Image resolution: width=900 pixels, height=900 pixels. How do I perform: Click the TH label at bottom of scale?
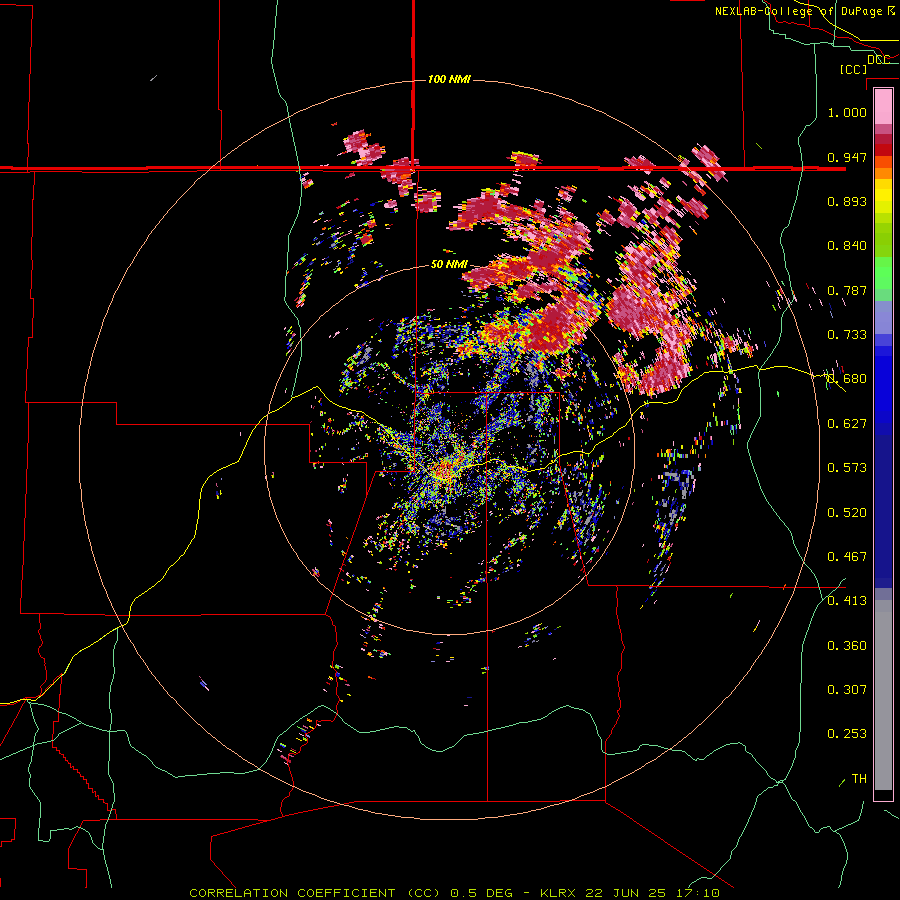(x=859, y=779)
